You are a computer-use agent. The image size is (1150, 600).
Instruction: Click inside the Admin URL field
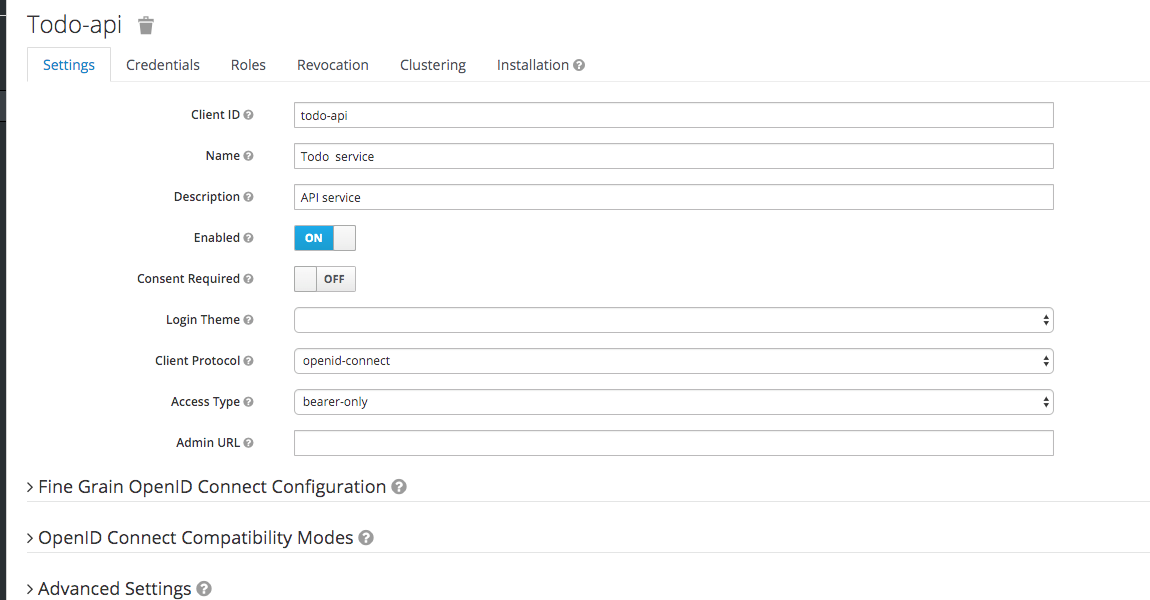pos(672,442)
